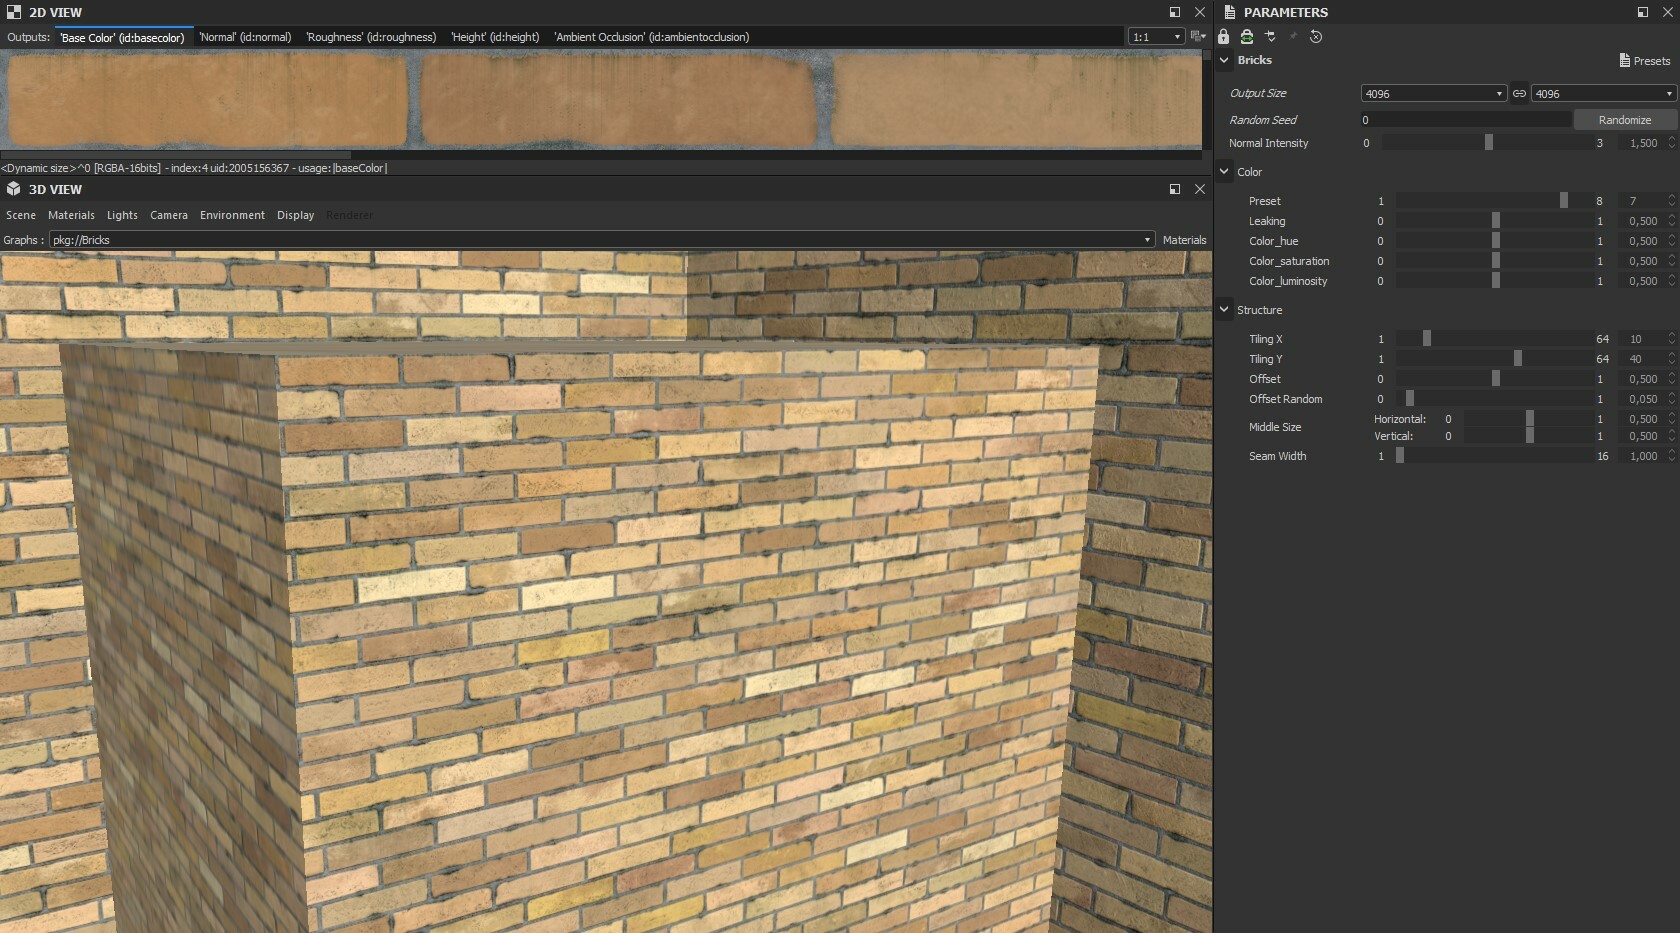Screen dimensions: 1680x933
Task: Click the Normal Intensity slider handle
Action: coord(1489,142)
